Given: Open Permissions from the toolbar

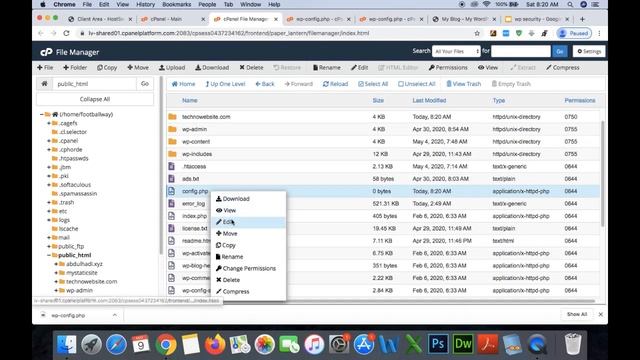Looking at the screenshot, I should (x=448, y=68).
